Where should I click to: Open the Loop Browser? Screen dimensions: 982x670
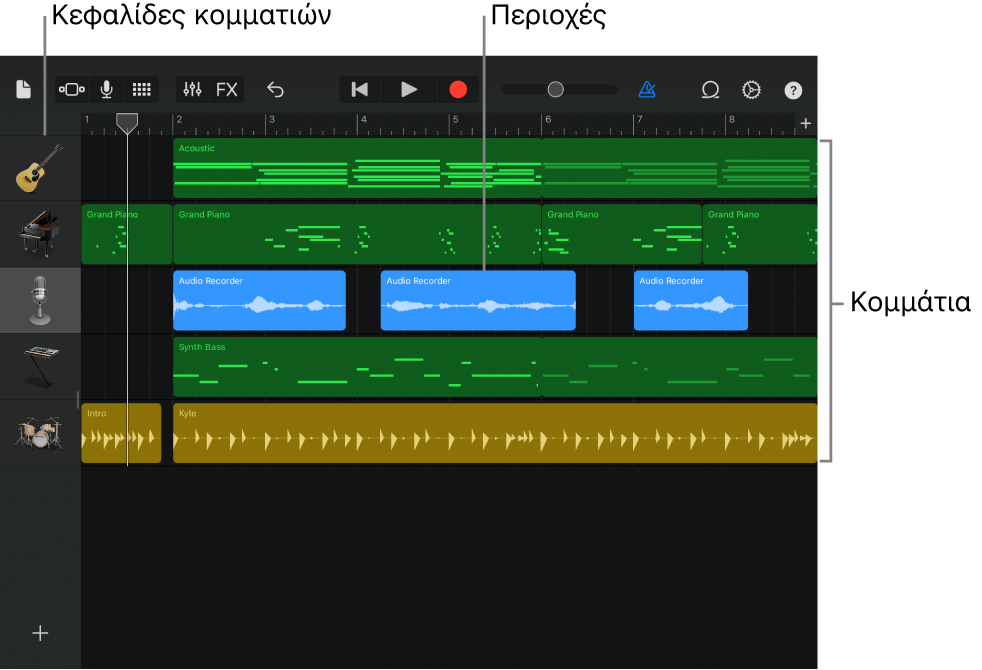coord(710,90)
